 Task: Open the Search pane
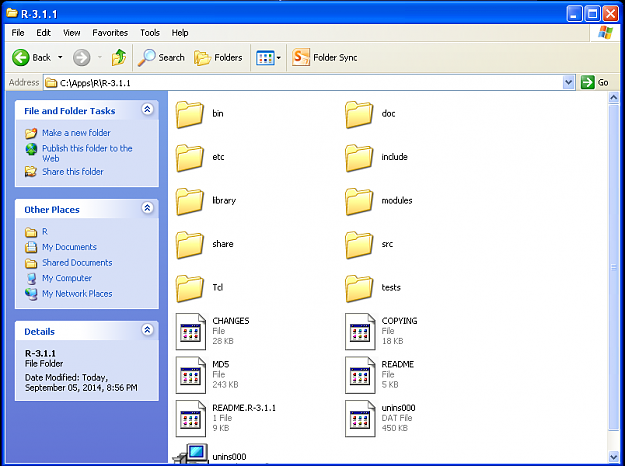[x=161, y=58]
